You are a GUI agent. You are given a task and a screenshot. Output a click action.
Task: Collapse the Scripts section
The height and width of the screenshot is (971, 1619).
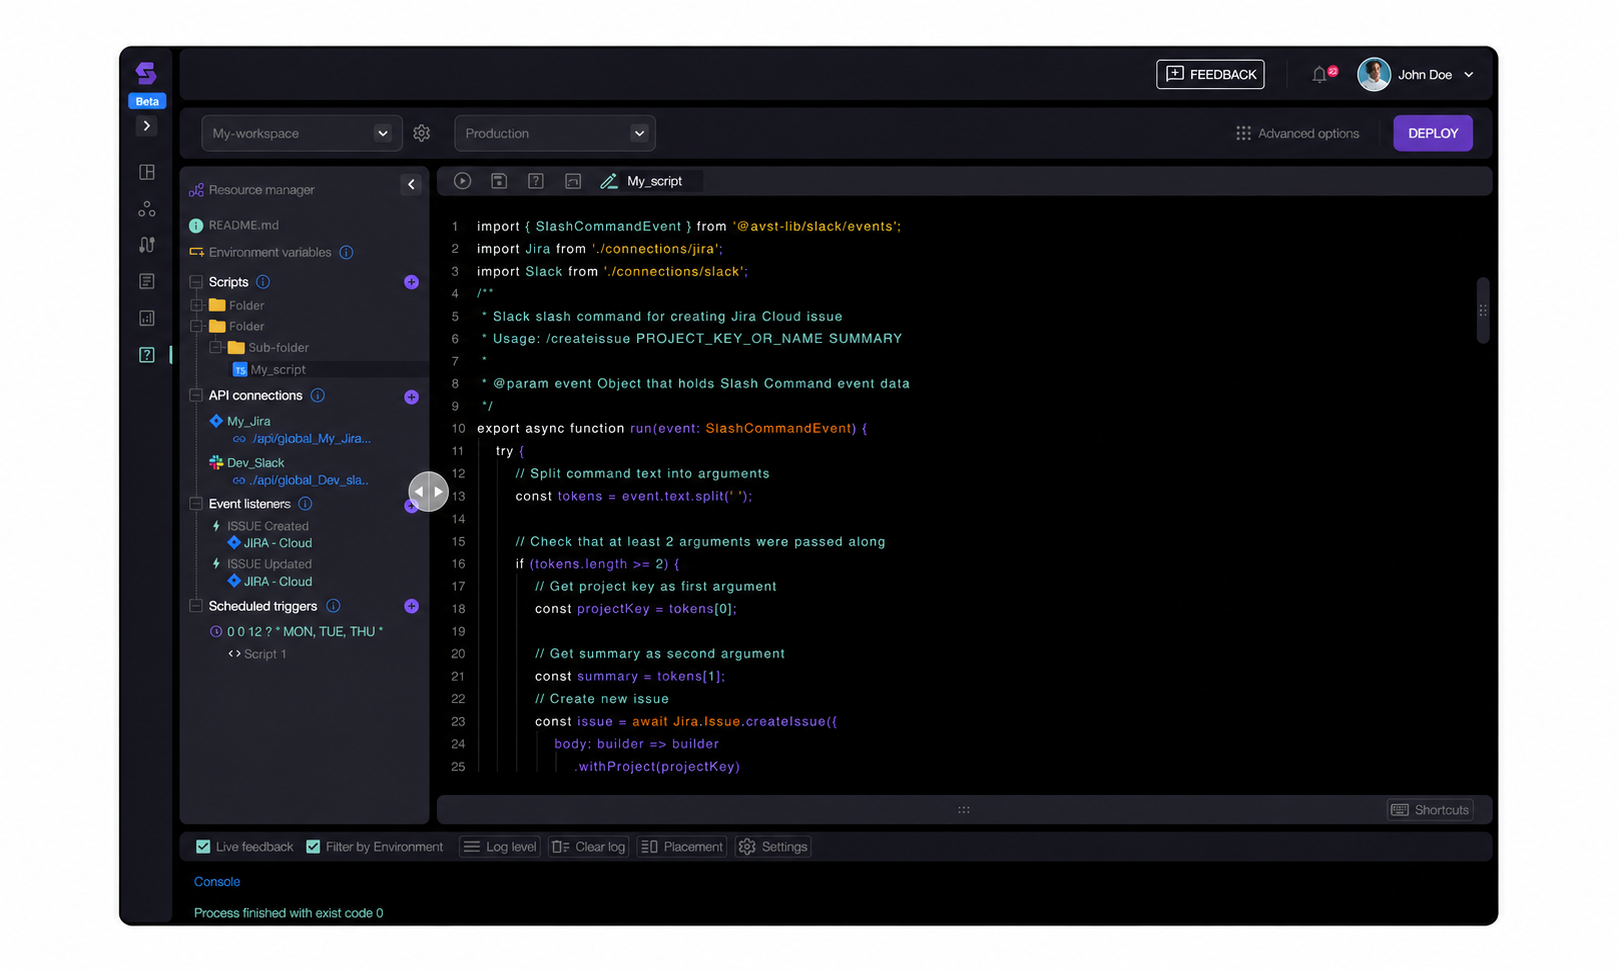[x=196, y=282]
